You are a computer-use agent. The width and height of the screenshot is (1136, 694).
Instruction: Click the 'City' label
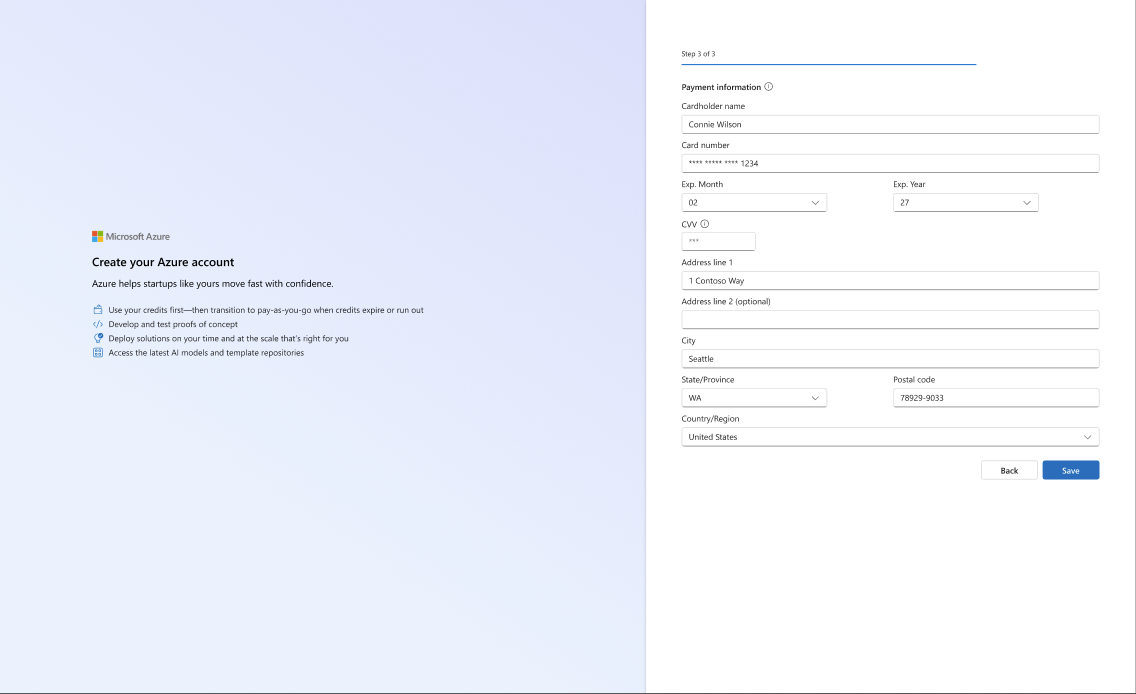[688, 341]
